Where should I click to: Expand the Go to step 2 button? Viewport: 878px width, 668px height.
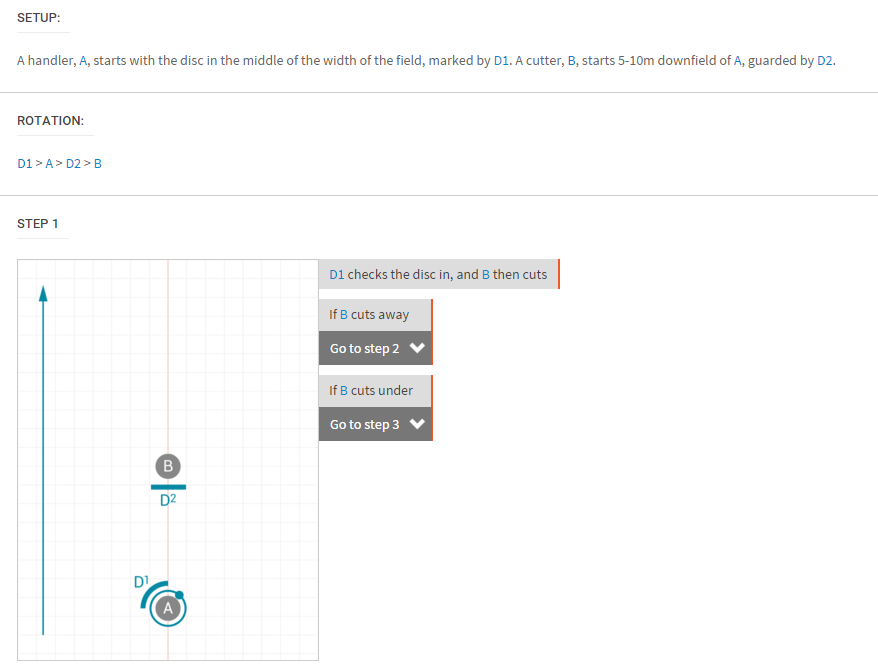pyautogui.click(x=375, y=348)
